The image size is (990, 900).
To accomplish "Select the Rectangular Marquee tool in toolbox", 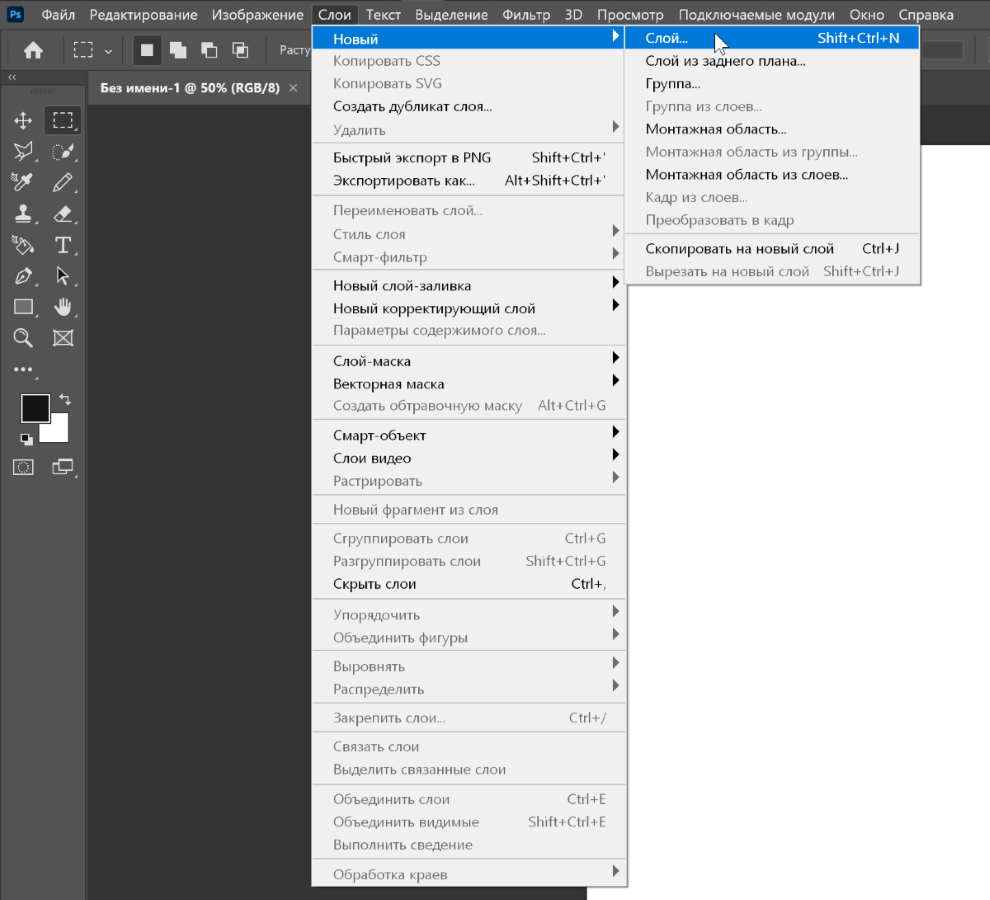I will pyautogui.click(x=63, y=120).
